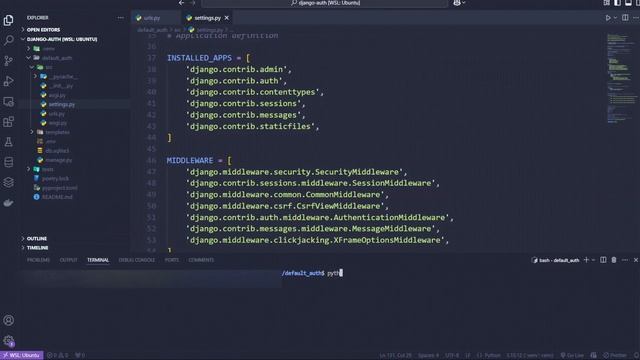The image size is (640, 360).
Task: Open the Search view in activity bar
Action: tap(8, 40)
